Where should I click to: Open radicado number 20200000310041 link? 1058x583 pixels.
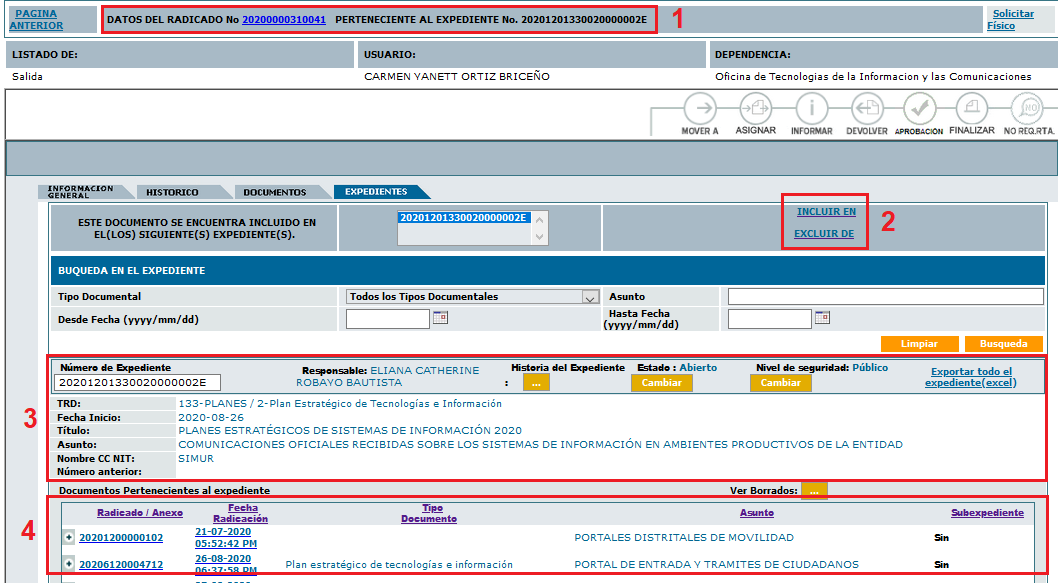(284, 20)
